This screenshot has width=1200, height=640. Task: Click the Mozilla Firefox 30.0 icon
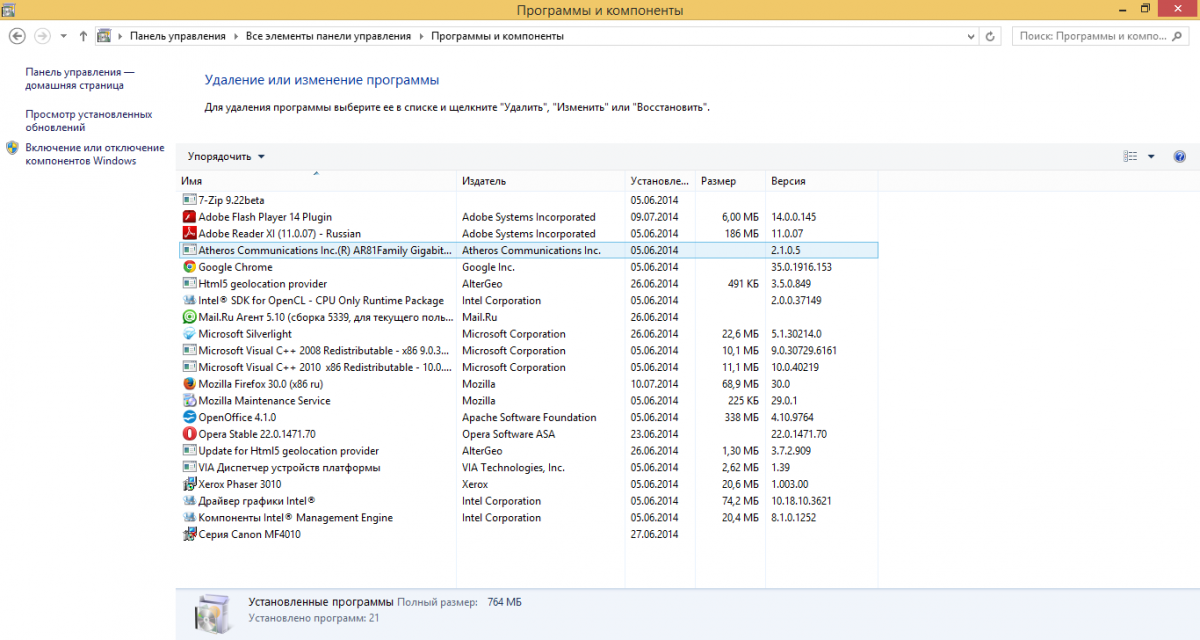coord(189,384)
